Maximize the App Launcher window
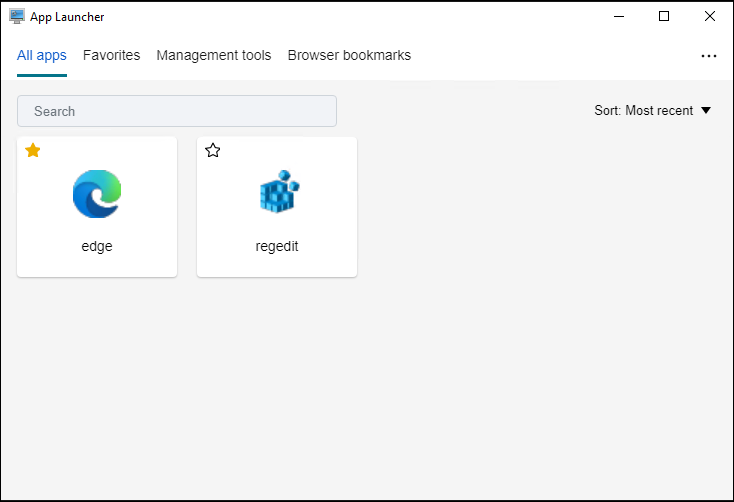The image size is (734, 502). click(664, 16)
